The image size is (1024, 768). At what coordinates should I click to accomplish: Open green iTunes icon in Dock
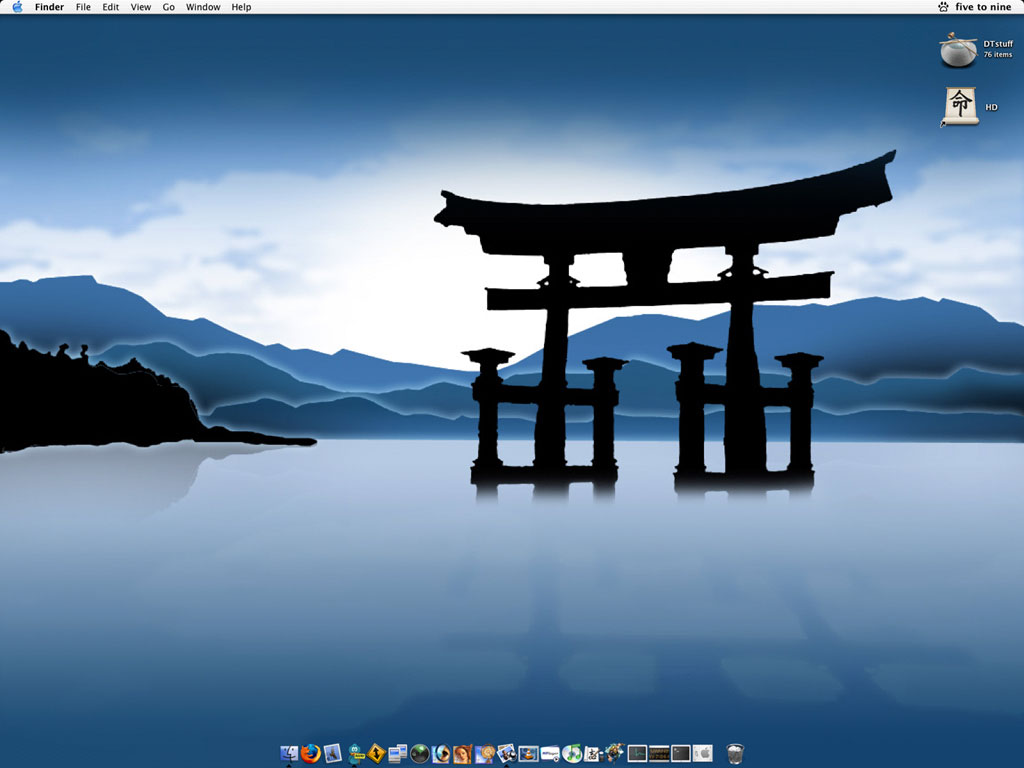(572, 753)
